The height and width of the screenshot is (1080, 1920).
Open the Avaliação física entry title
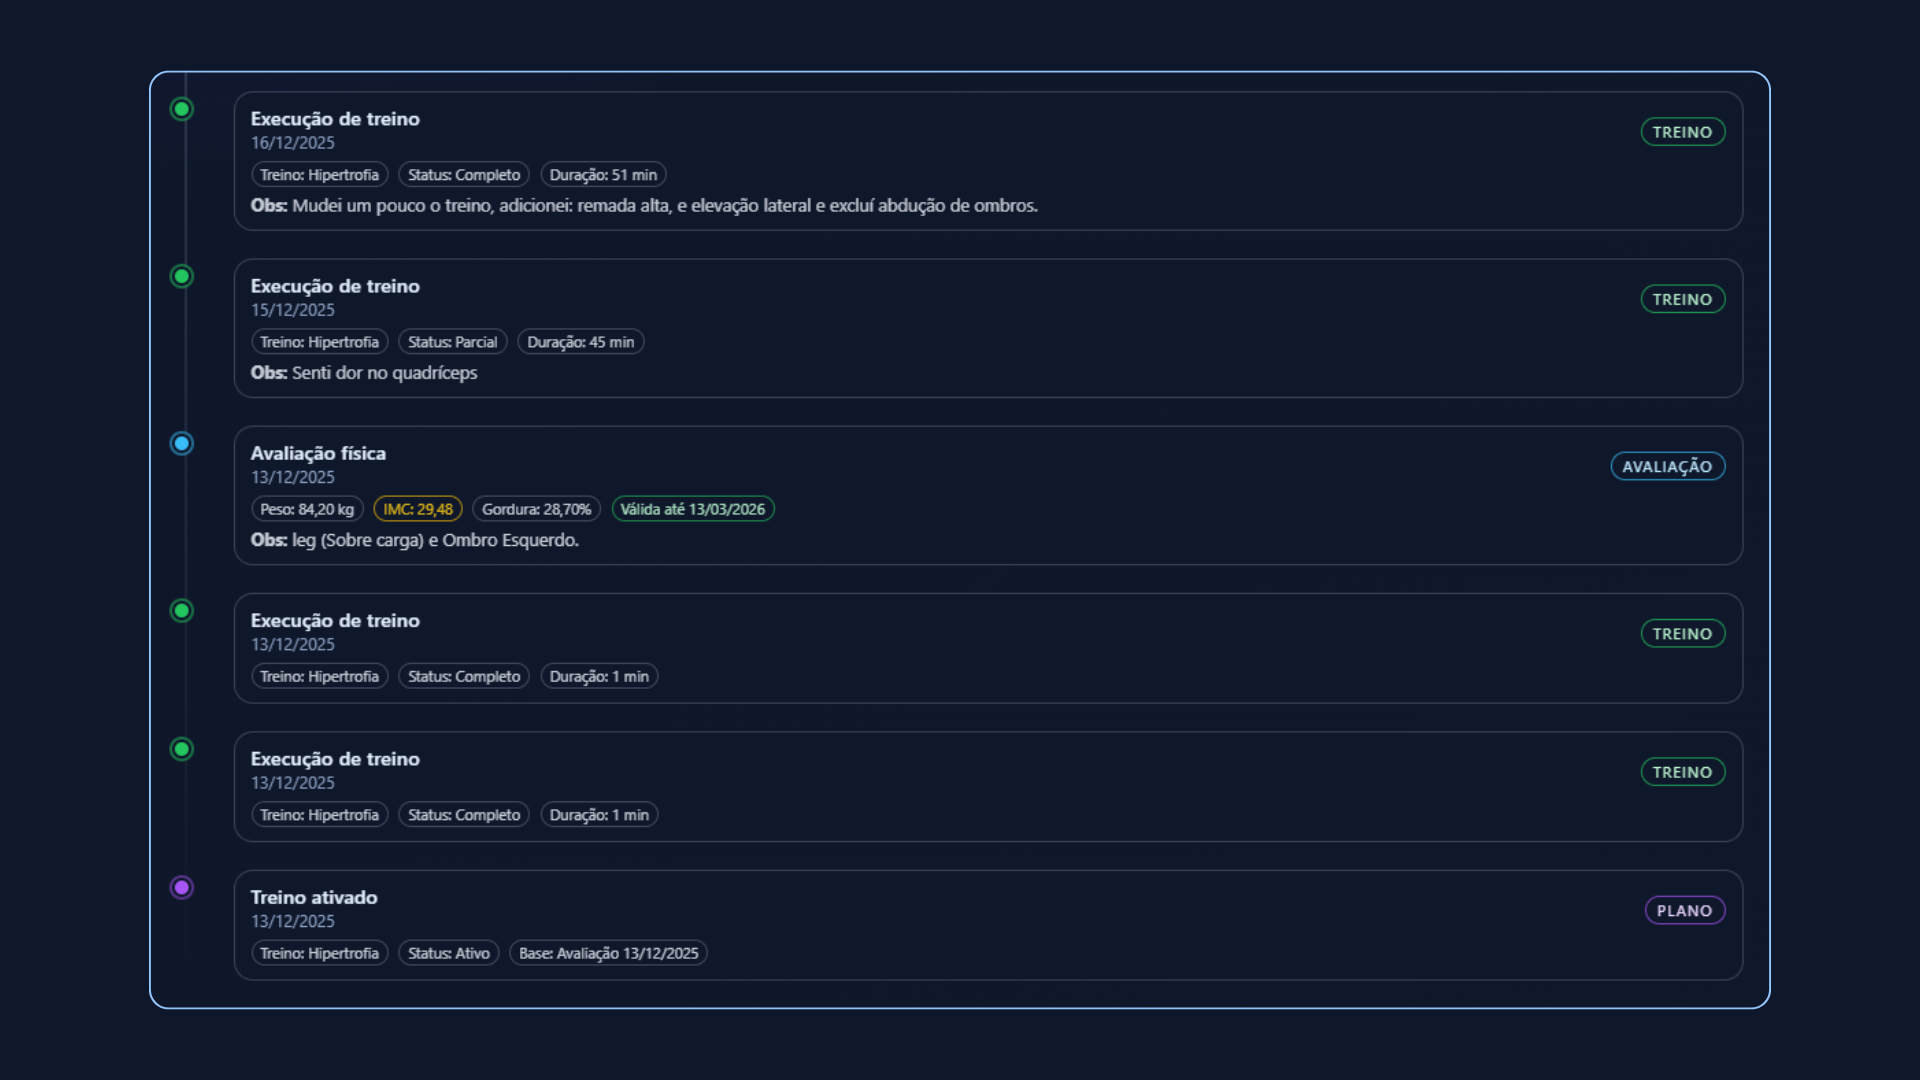(317, 453)
